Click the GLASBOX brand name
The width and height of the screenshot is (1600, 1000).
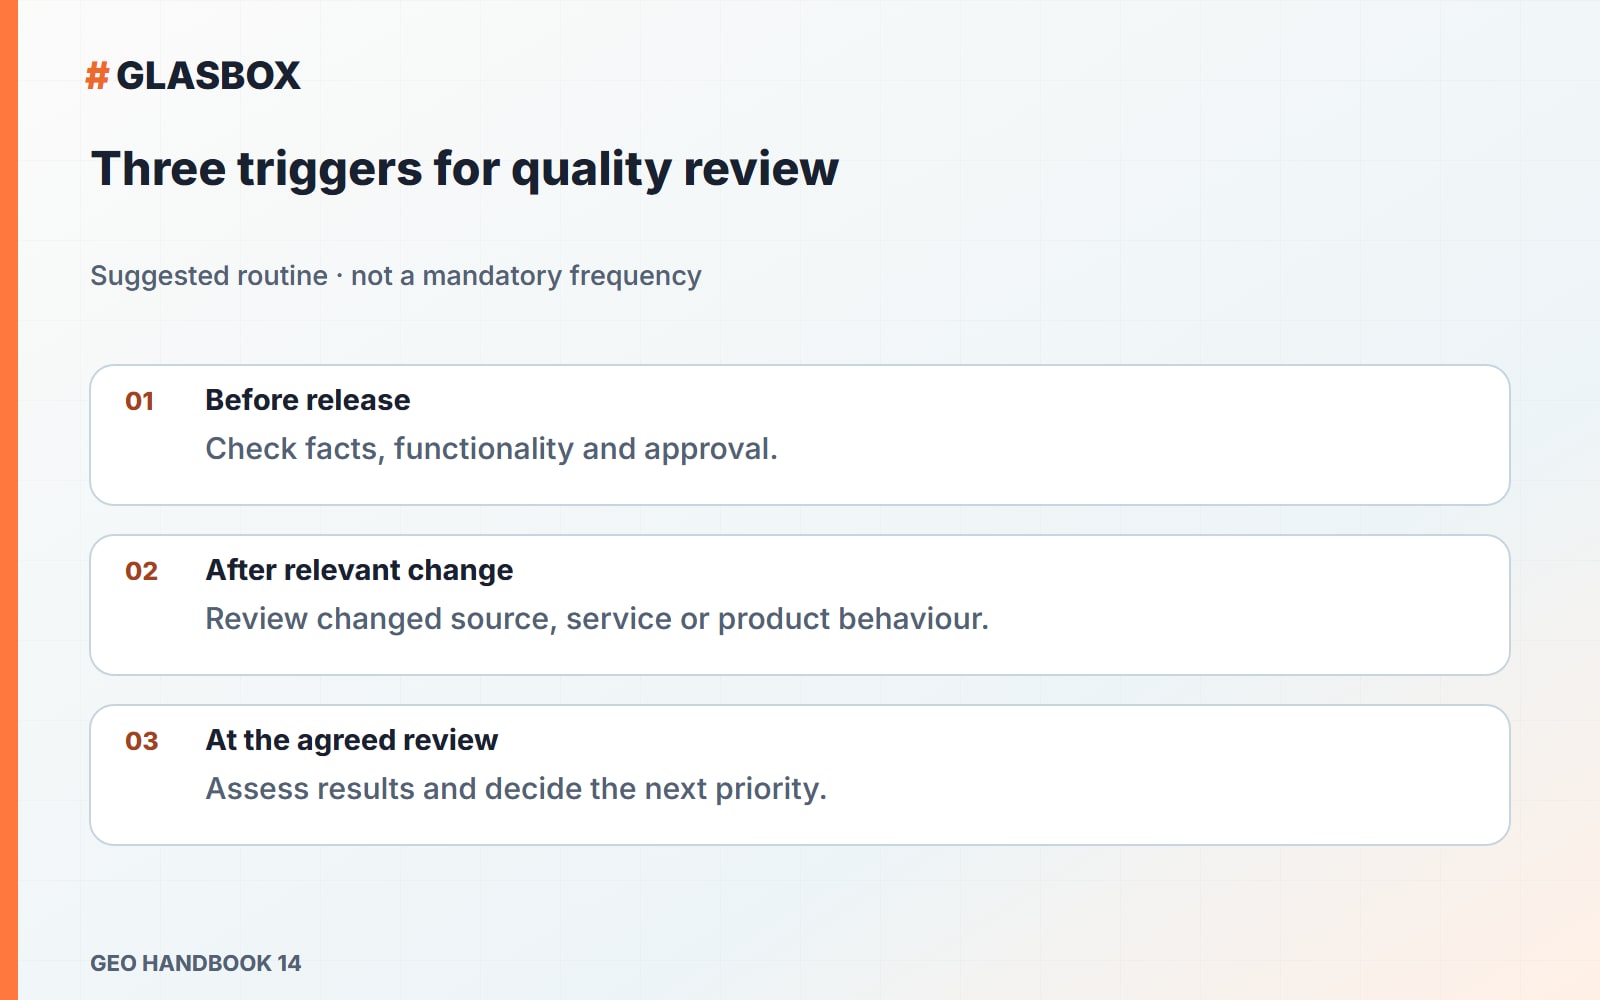click(208, 76)
